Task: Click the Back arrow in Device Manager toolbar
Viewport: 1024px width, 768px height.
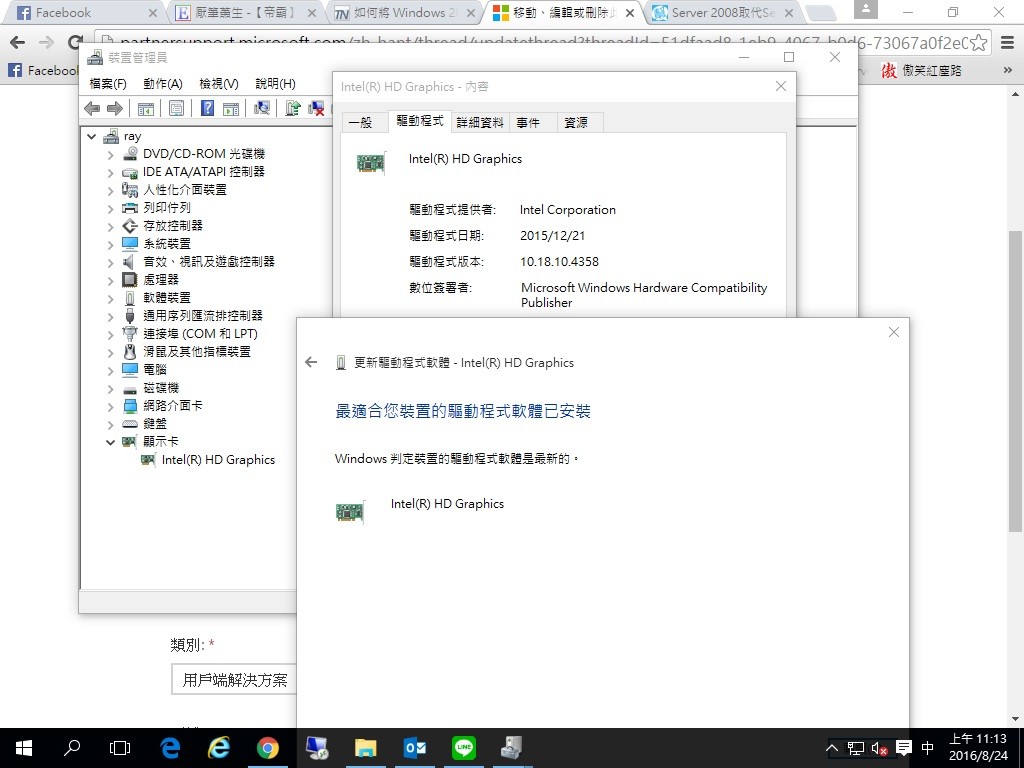Action: pyautogui.click(x=92, y=108)
